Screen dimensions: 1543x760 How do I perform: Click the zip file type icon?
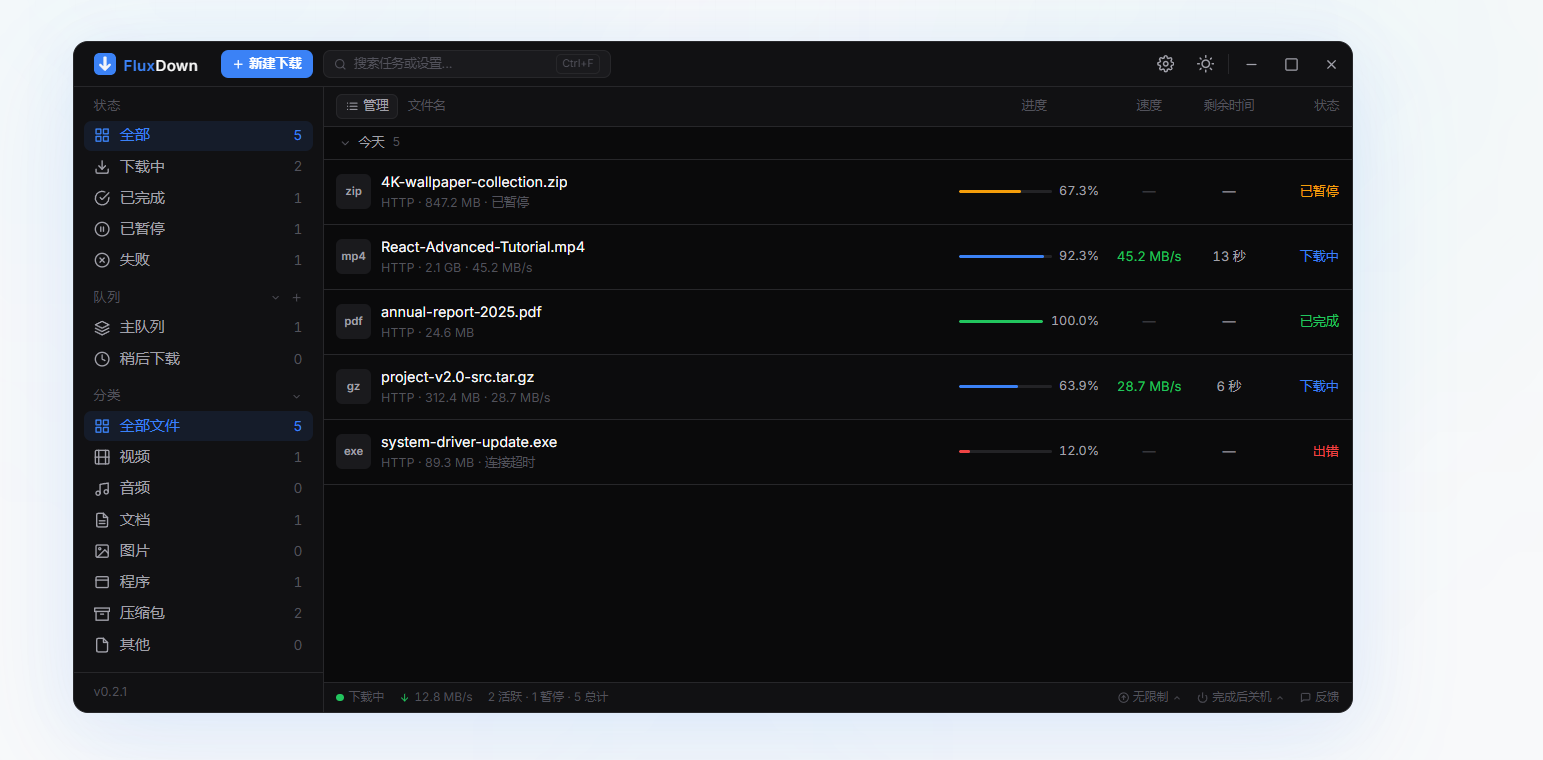[x=353, y=191]
